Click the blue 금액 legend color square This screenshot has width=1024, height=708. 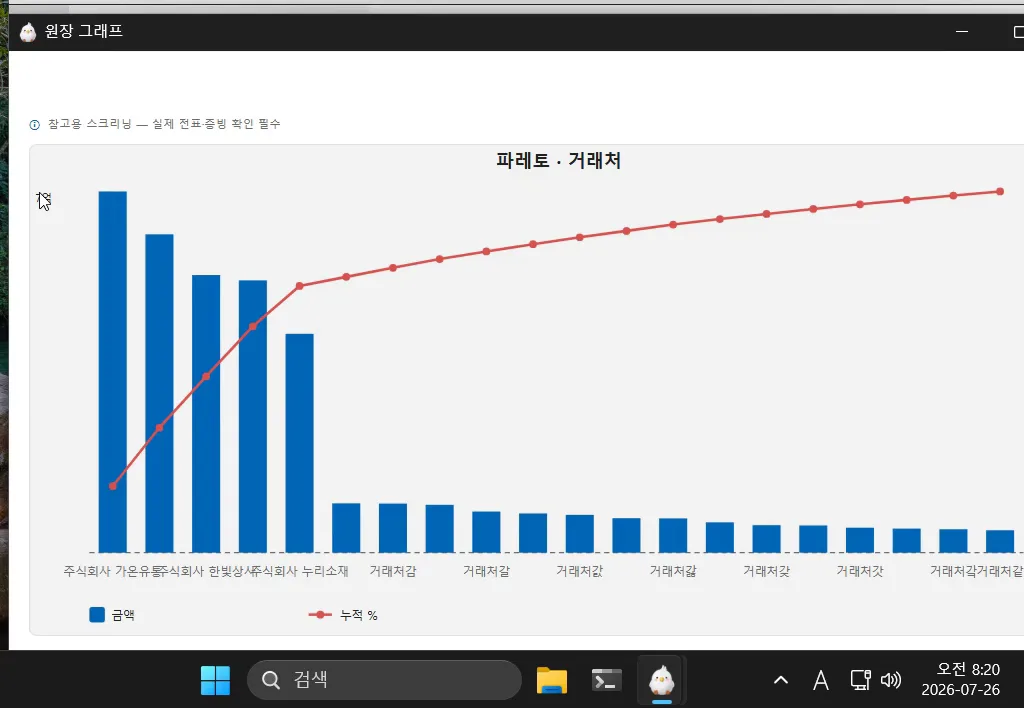point(97,615)
